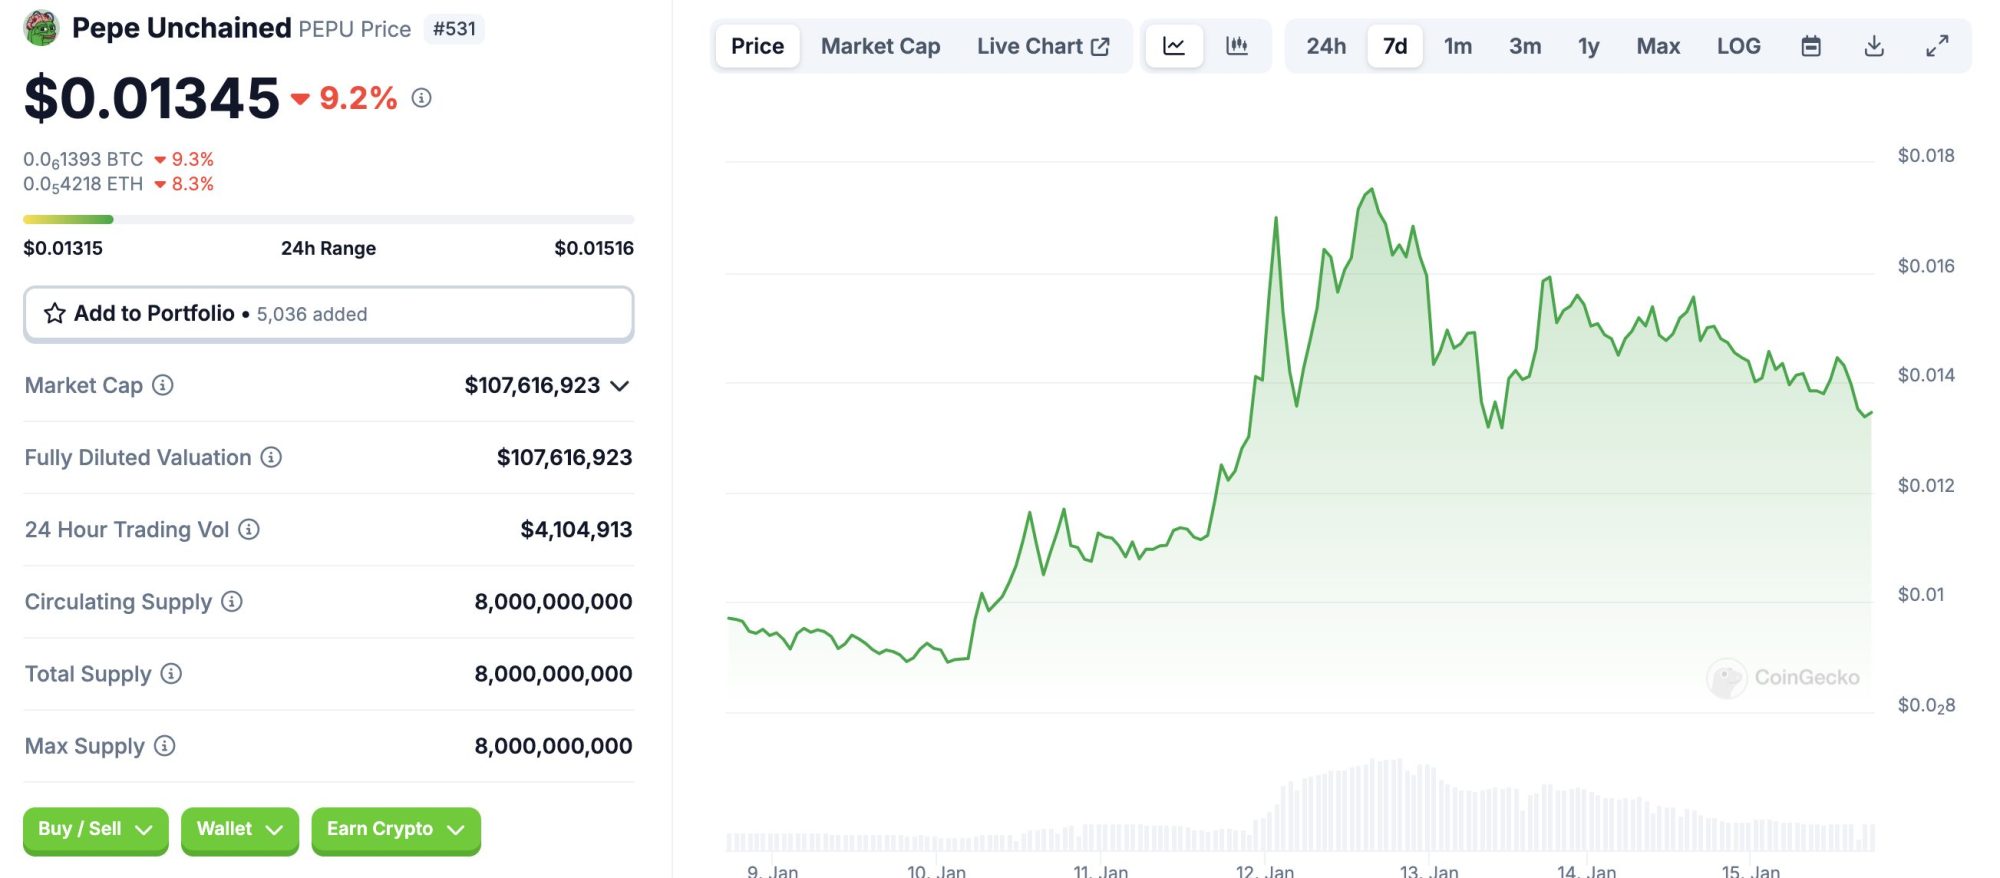Switch to the candlestick chart icon
This screenshot has height=878, width=2000.
coord(1237,46)
